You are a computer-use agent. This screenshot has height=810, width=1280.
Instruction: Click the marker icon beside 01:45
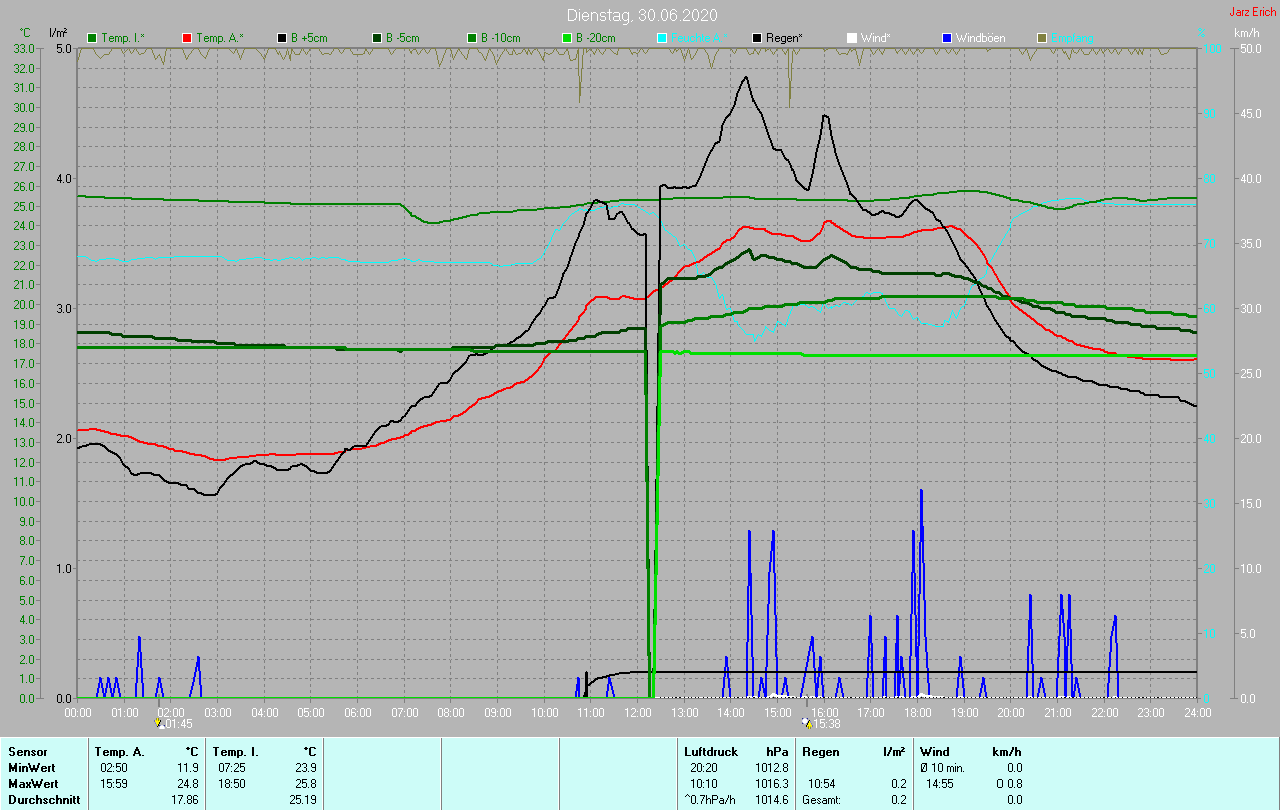point(158,722)
